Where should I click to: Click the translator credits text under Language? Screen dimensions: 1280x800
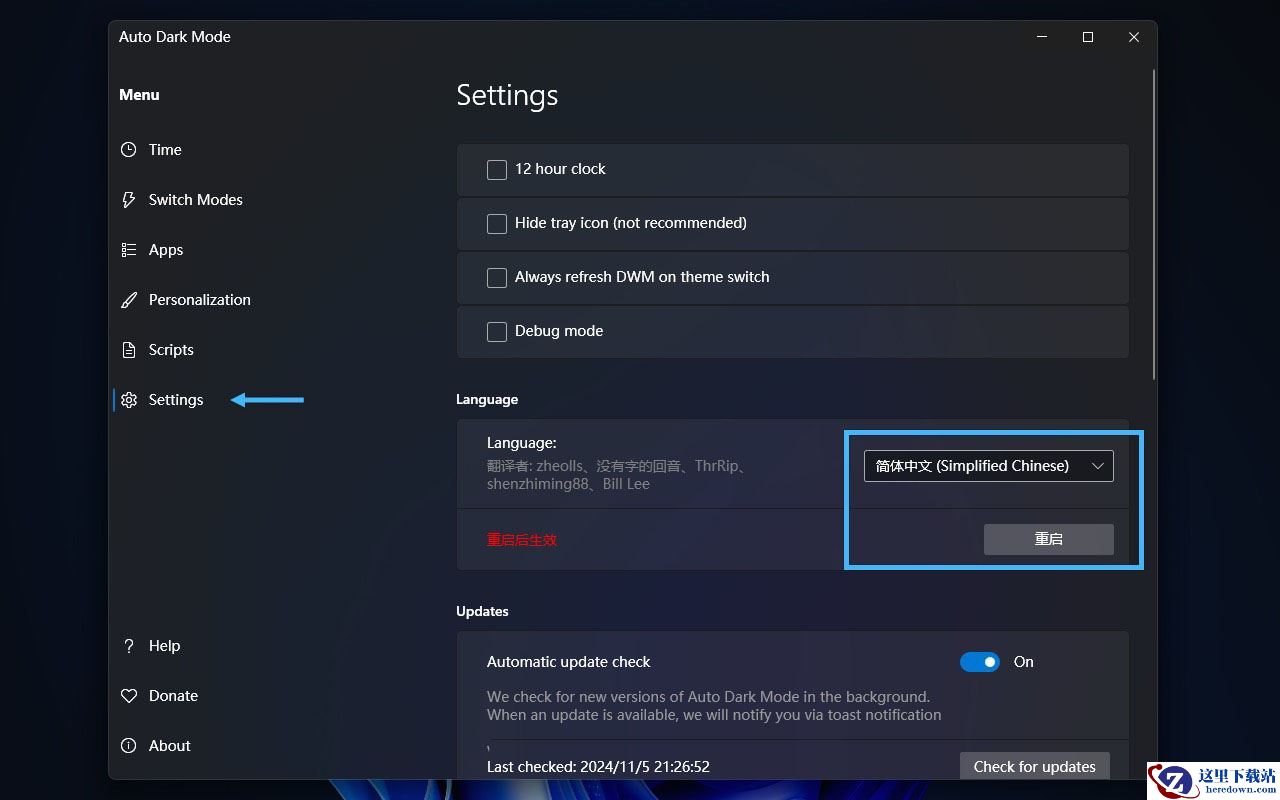617,475
